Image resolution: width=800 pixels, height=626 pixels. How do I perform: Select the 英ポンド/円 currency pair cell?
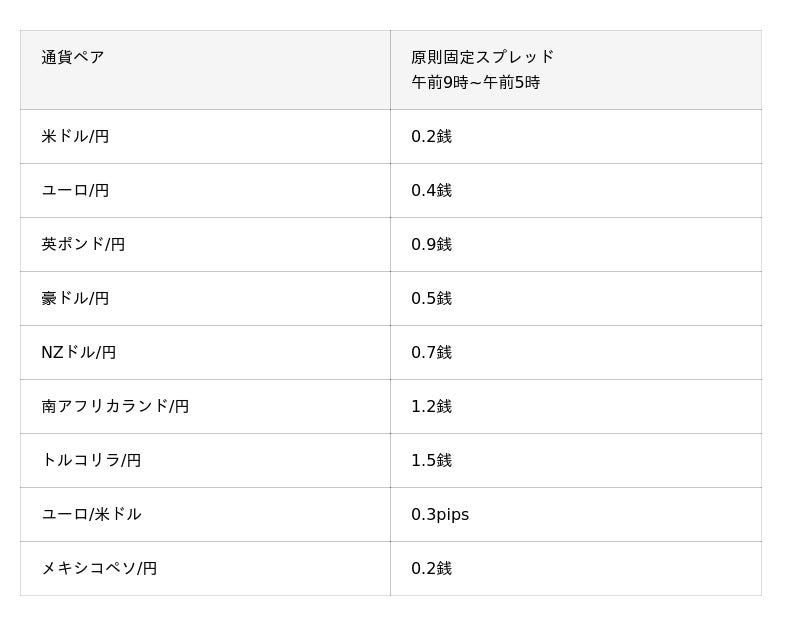[x=83, y=245]
